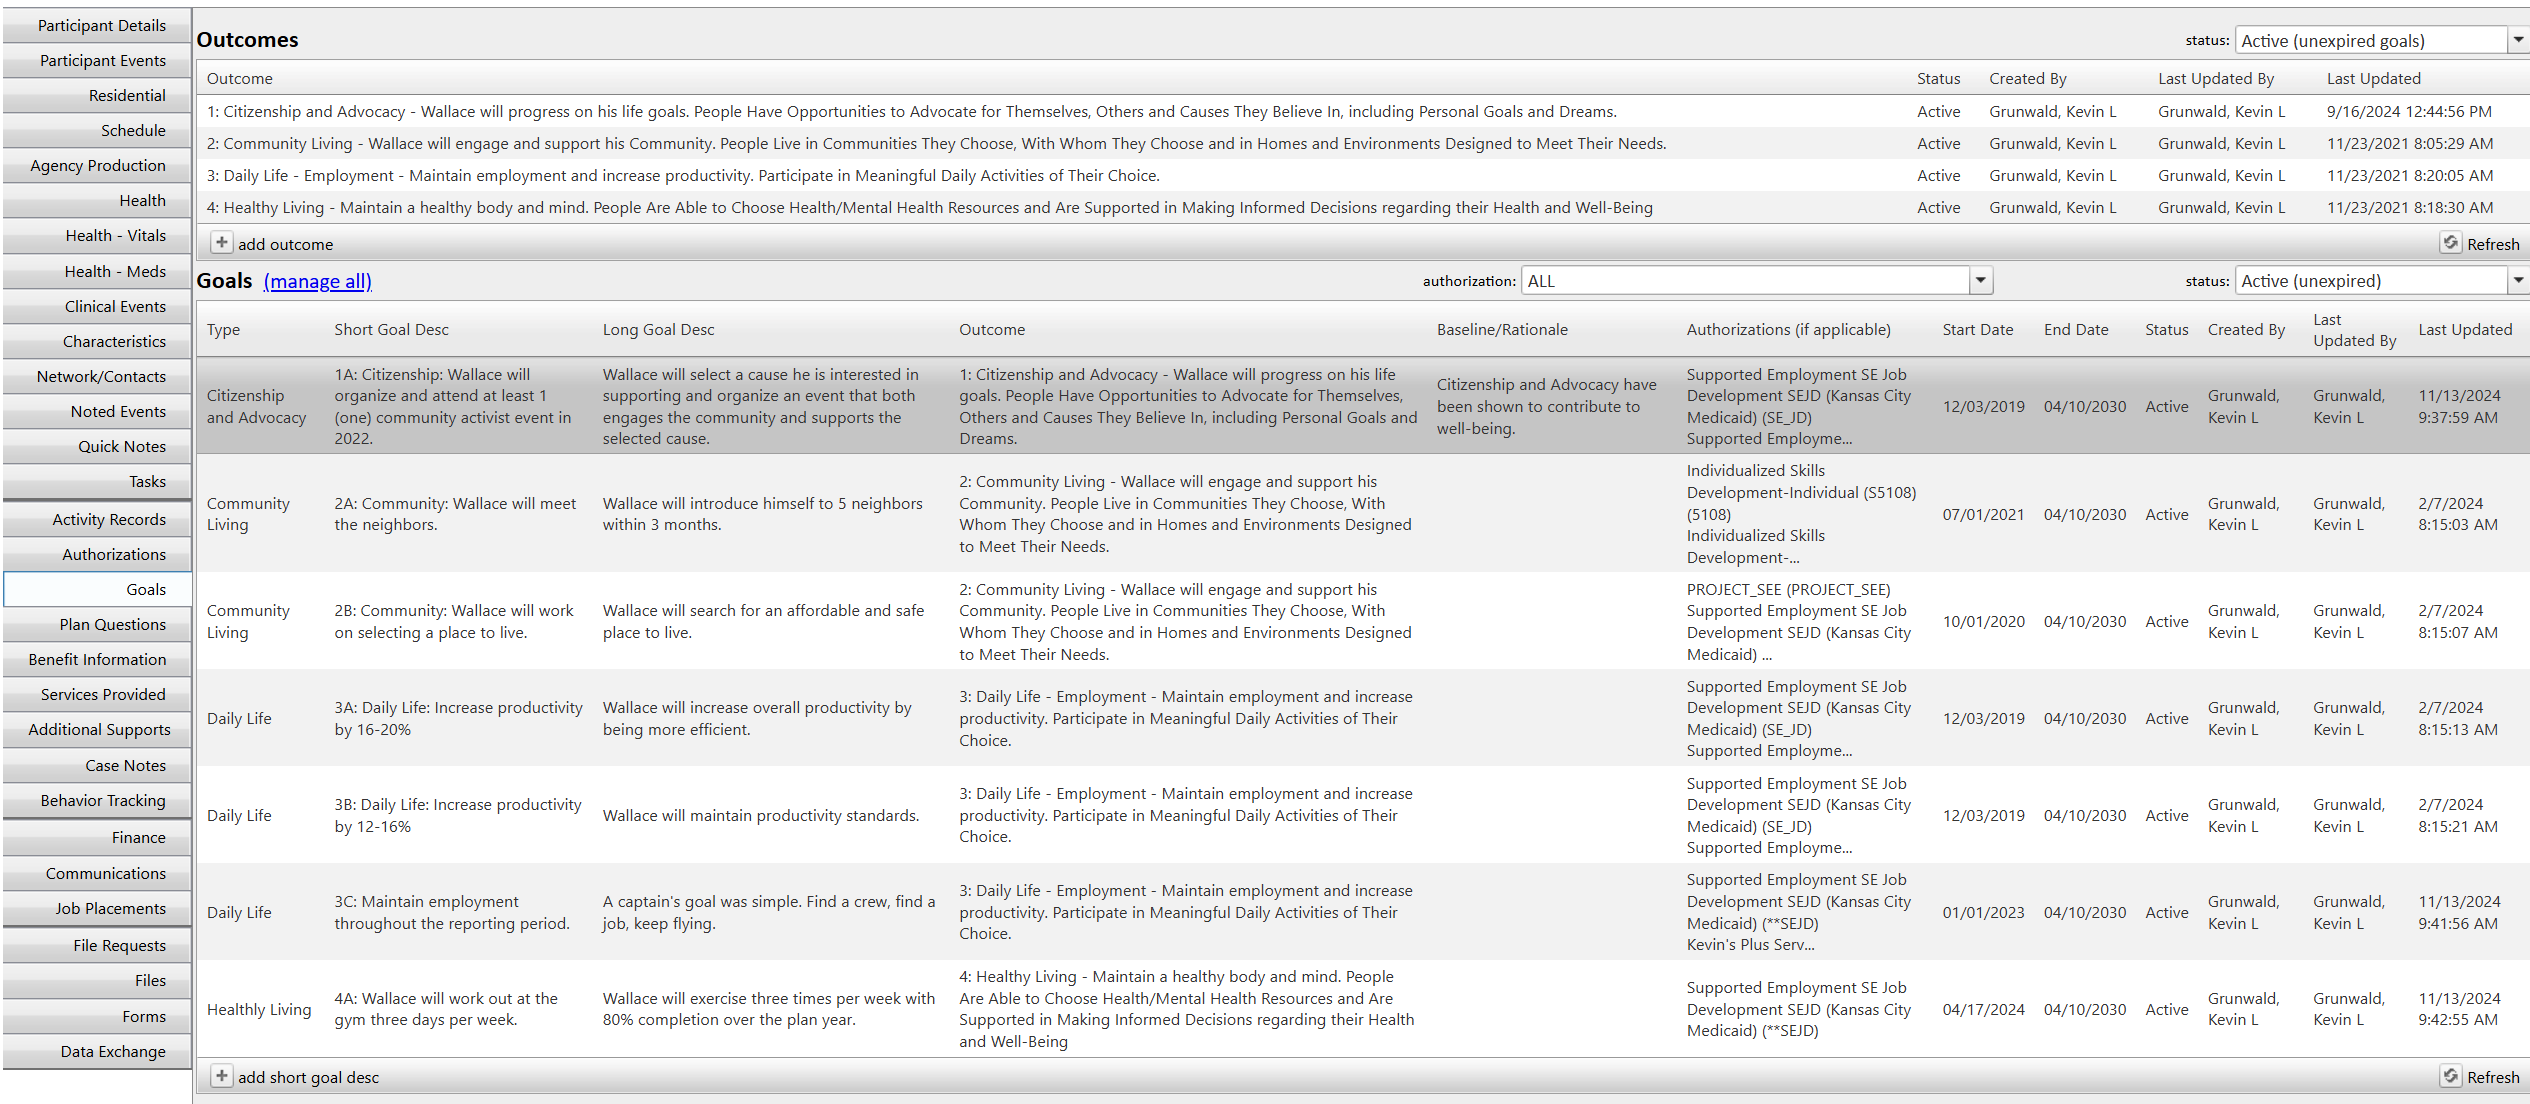2530x1104 pixels.
Task: Sort goals by Type column header
Action: tap(223, 330)
